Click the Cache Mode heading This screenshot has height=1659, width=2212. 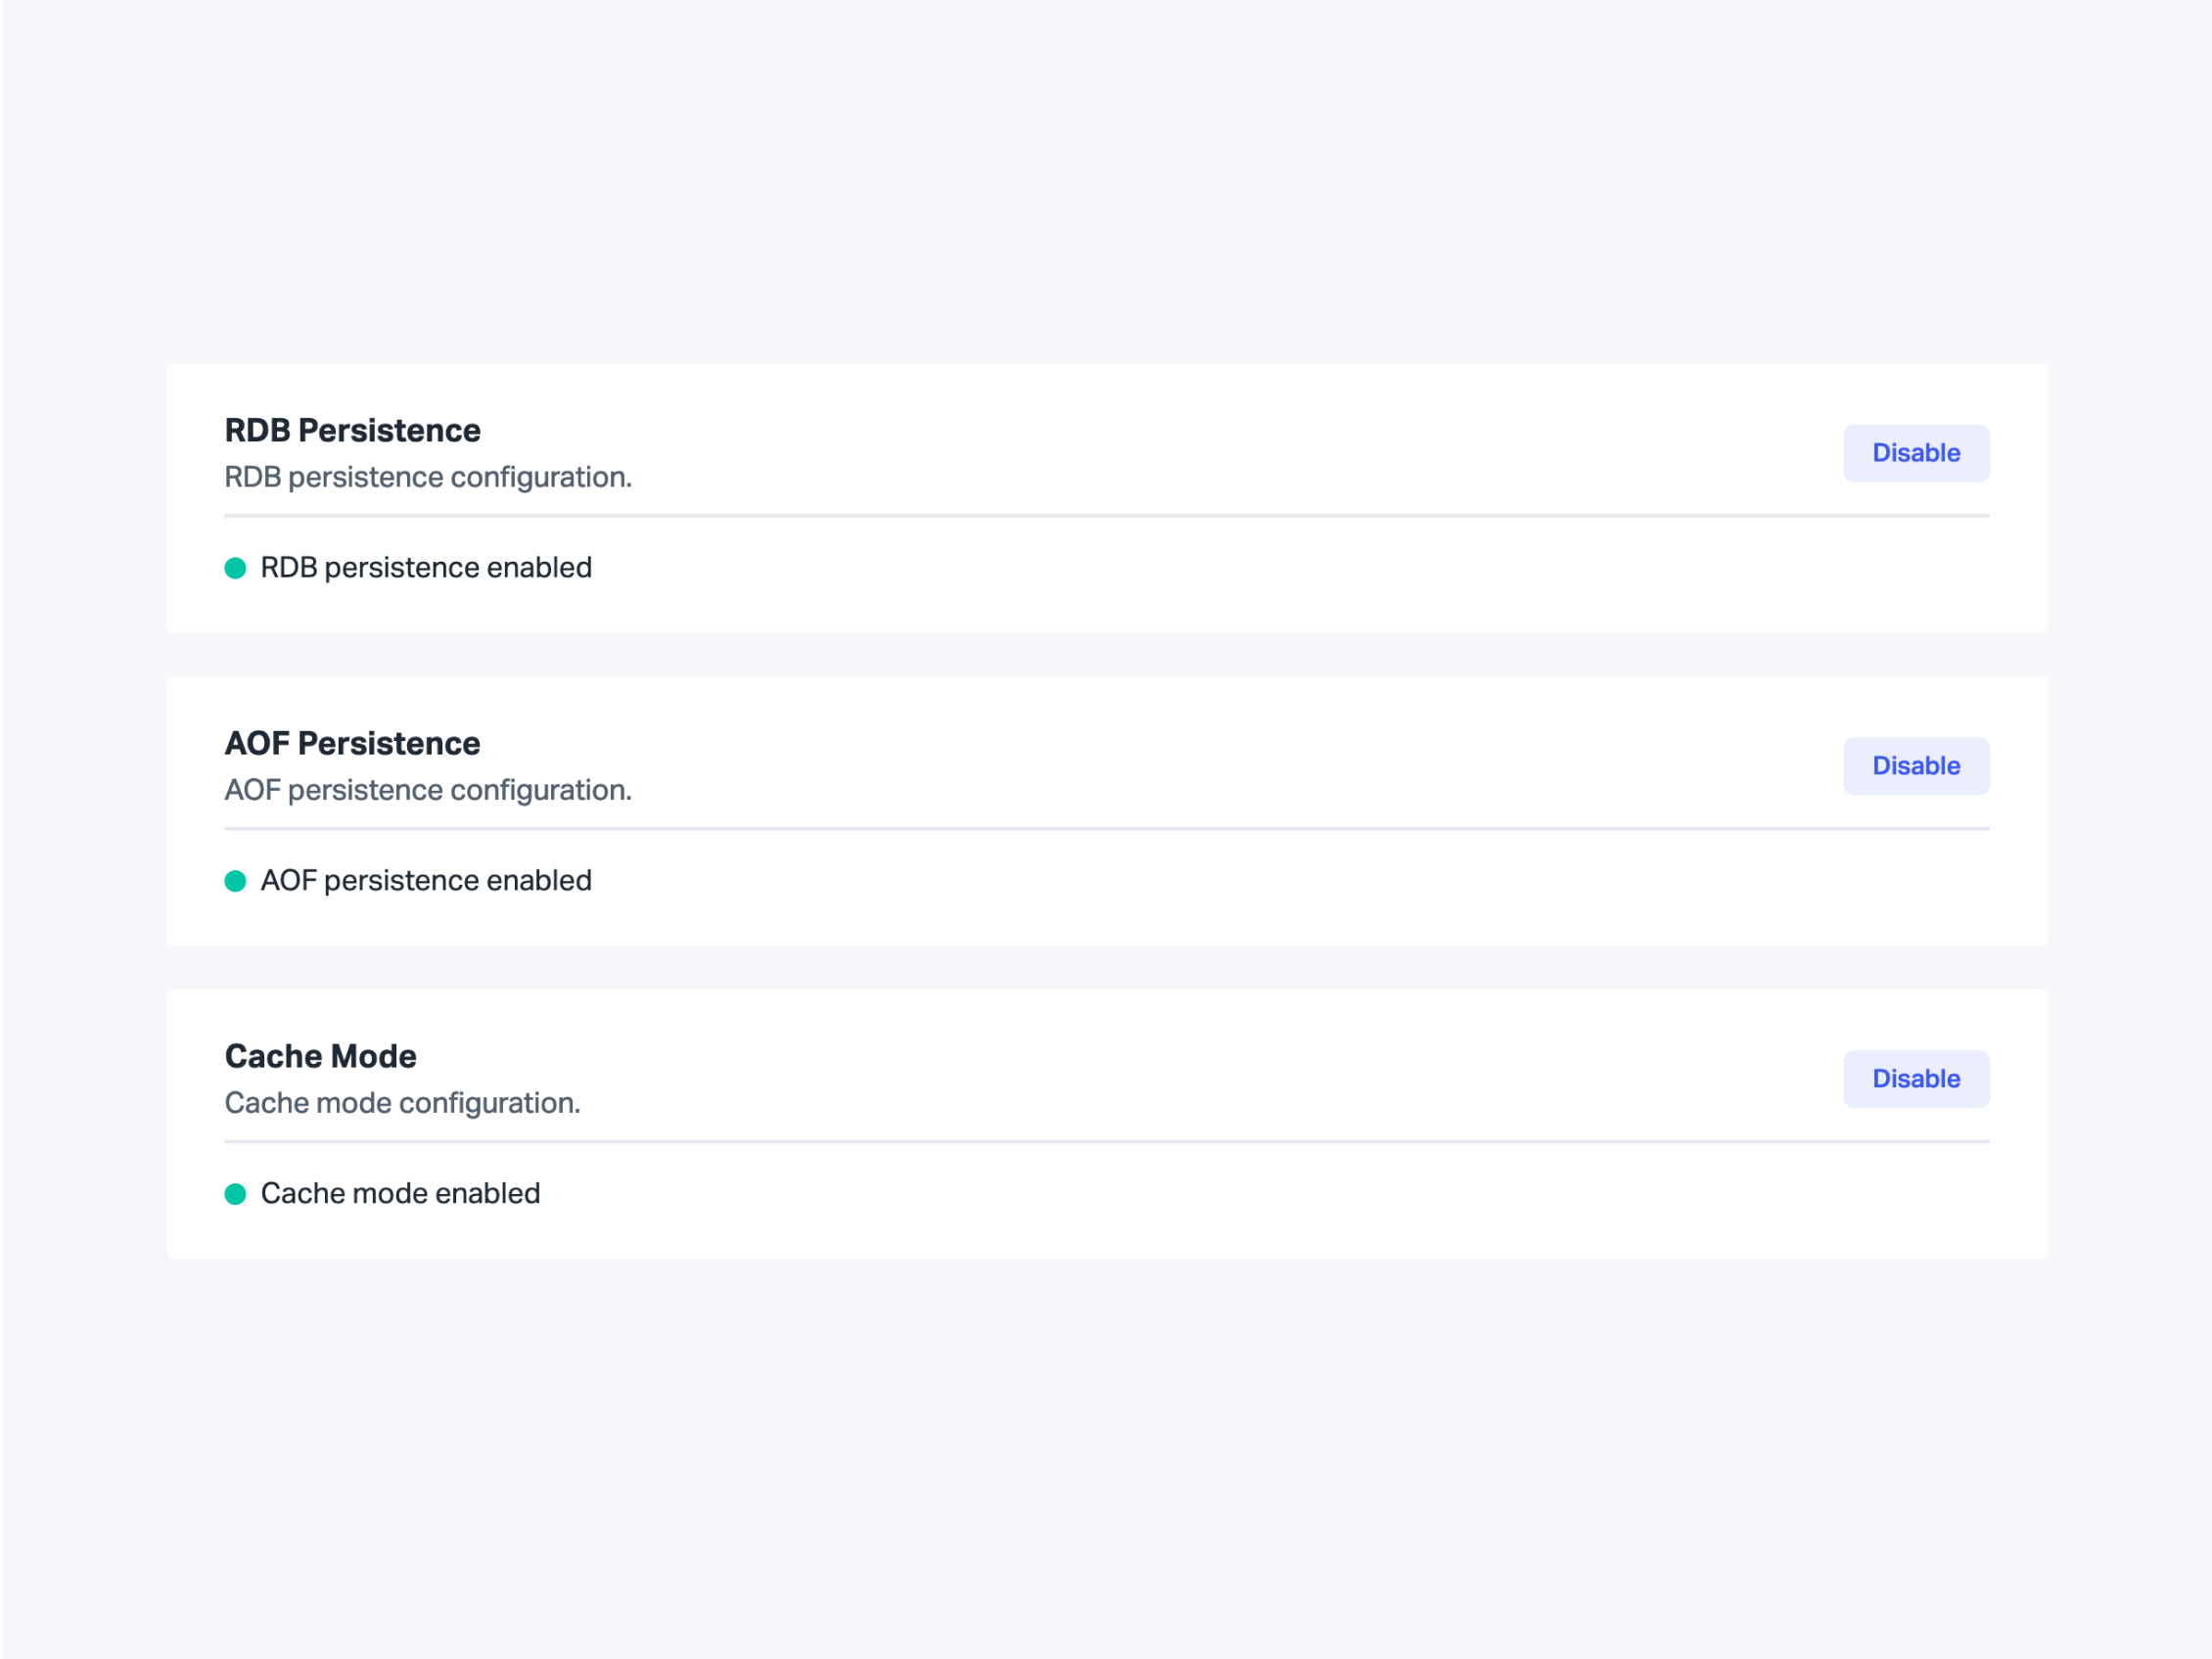click(x=320, y=1056)
